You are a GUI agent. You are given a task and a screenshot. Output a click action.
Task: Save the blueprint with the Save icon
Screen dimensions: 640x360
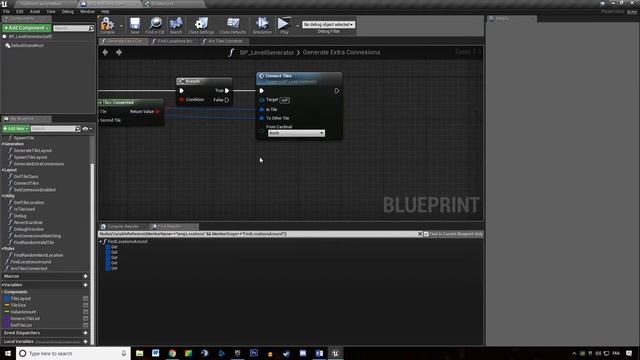tap(135, 25)
